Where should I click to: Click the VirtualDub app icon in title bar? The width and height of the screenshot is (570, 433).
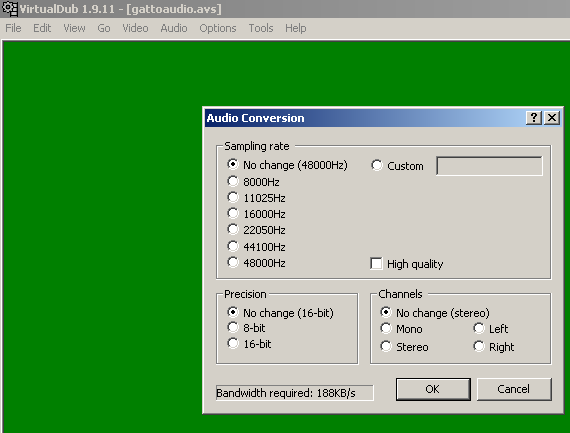tap(9, 8)
